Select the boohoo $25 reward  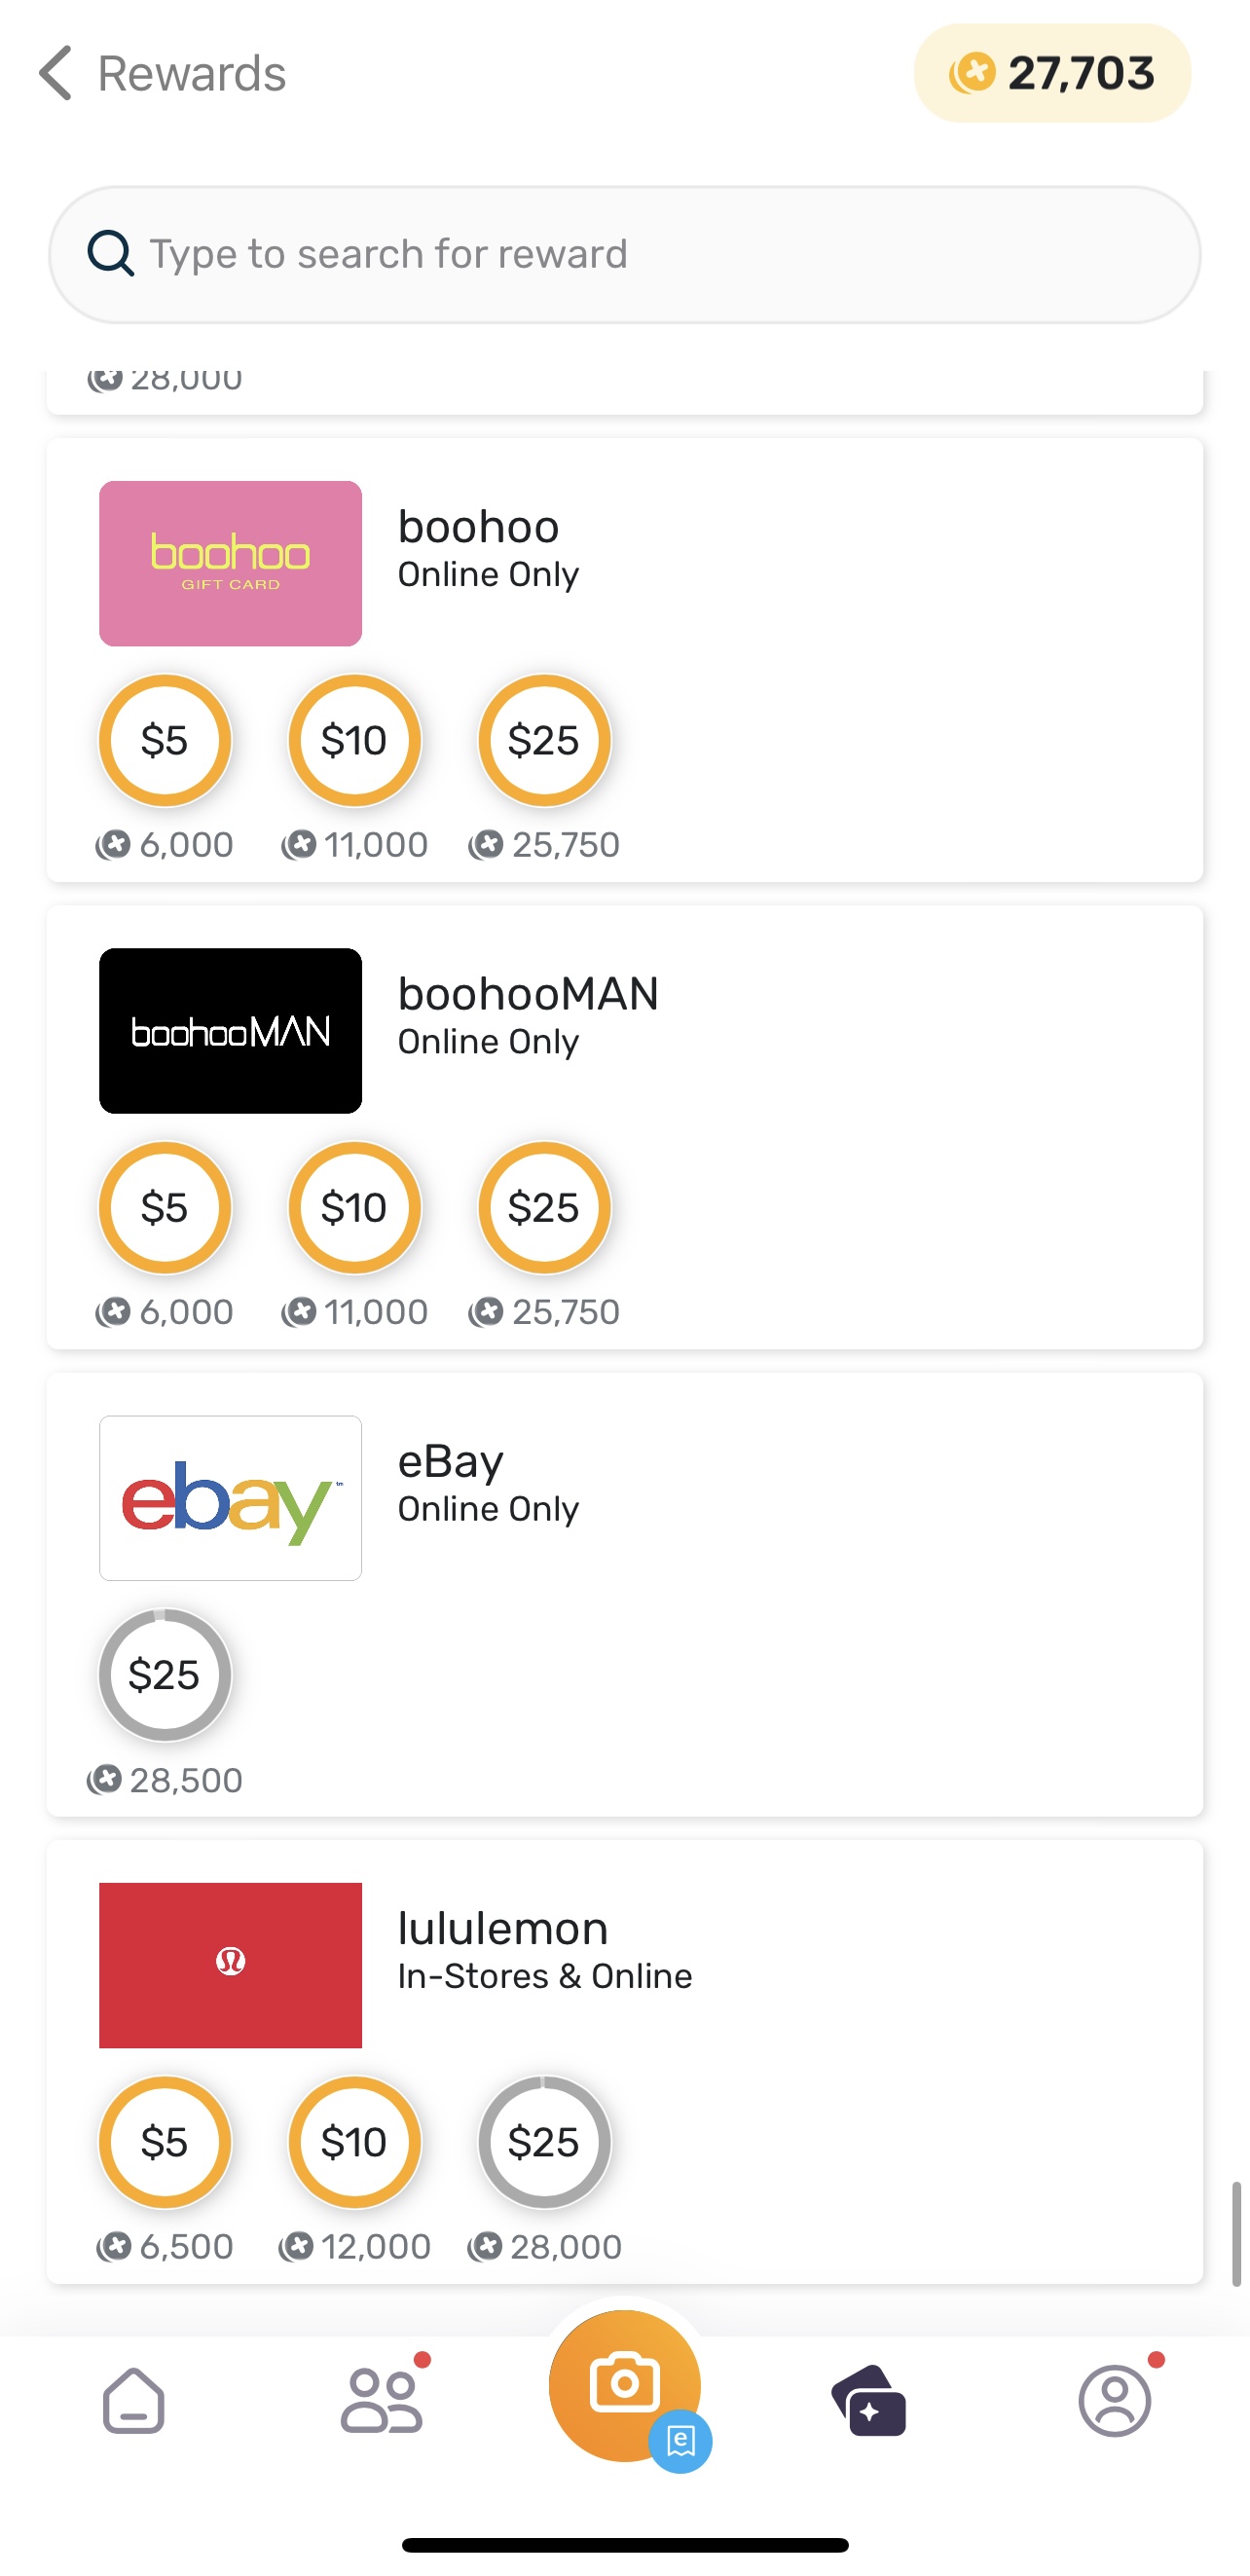tap(544, 740)
